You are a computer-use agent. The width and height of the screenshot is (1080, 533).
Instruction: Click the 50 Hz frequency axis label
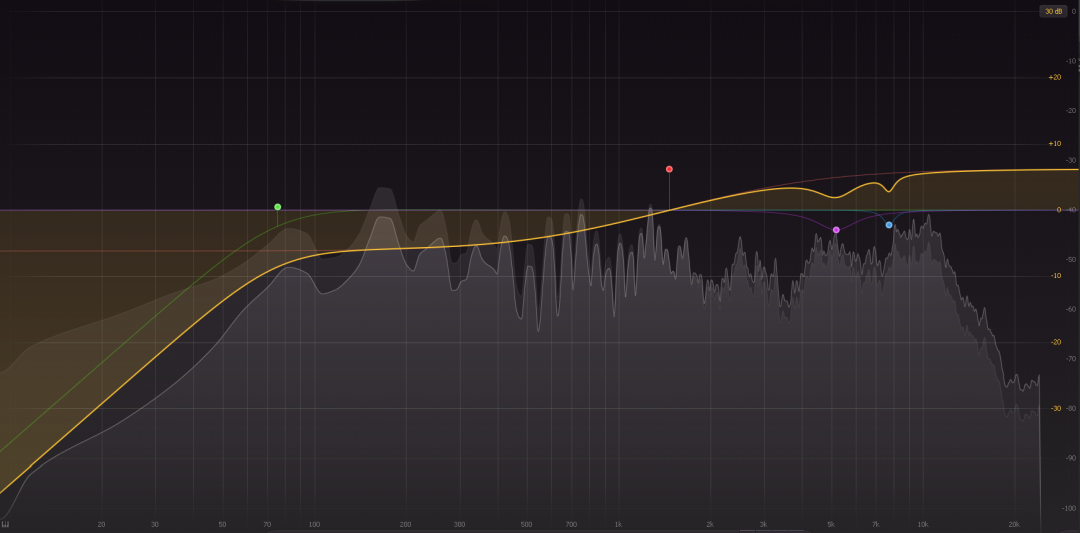pyautogui.click(x=222, y=525)
